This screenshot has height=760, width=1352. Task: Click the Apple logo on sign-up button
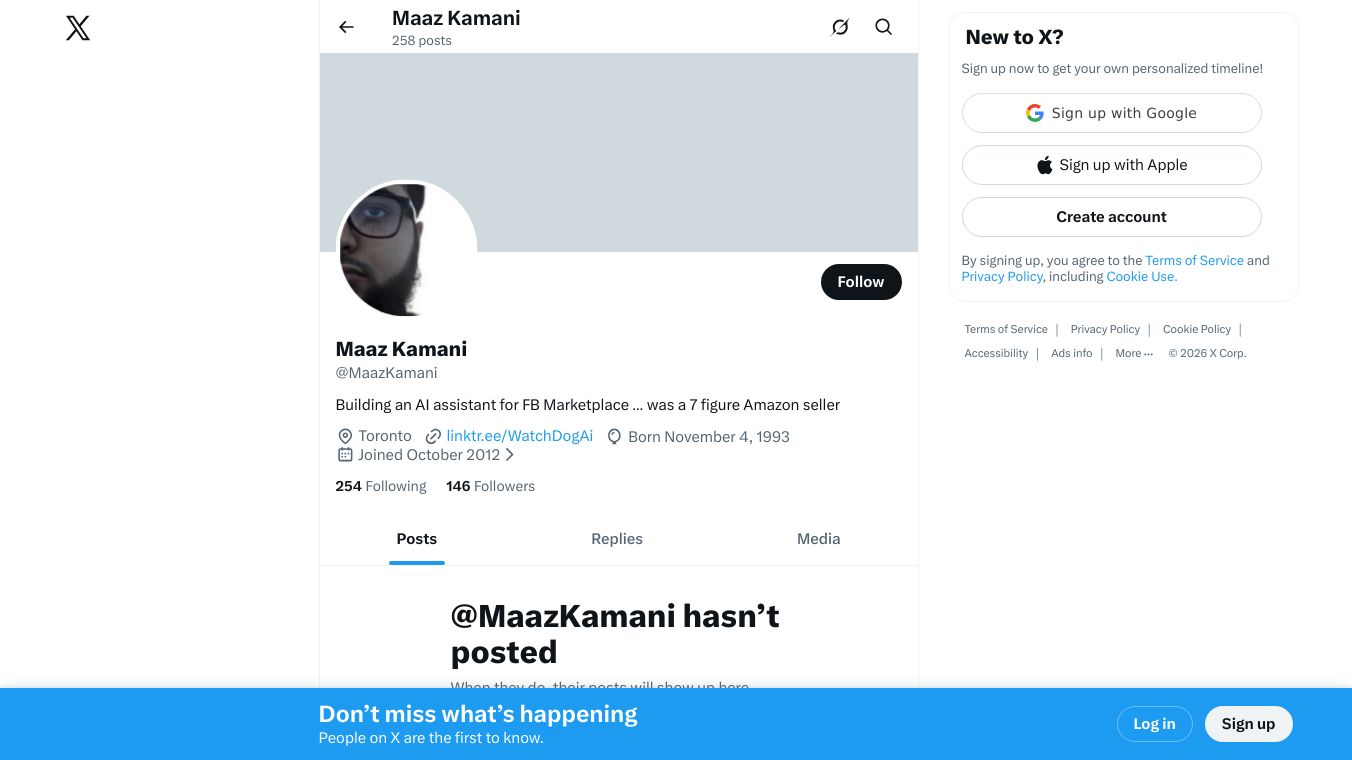click(1044, 165)
